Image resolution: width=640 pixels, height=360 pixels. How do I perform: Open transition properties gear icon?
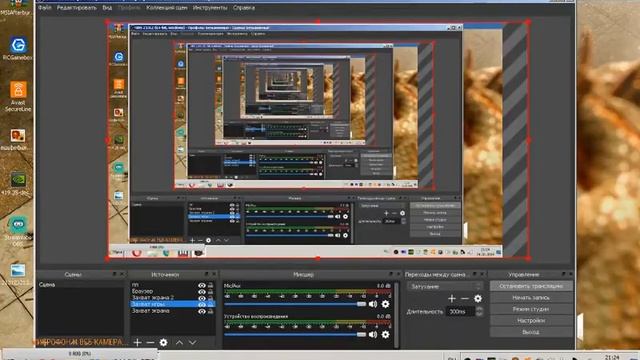pyautogui.click(x=478, y=299)
